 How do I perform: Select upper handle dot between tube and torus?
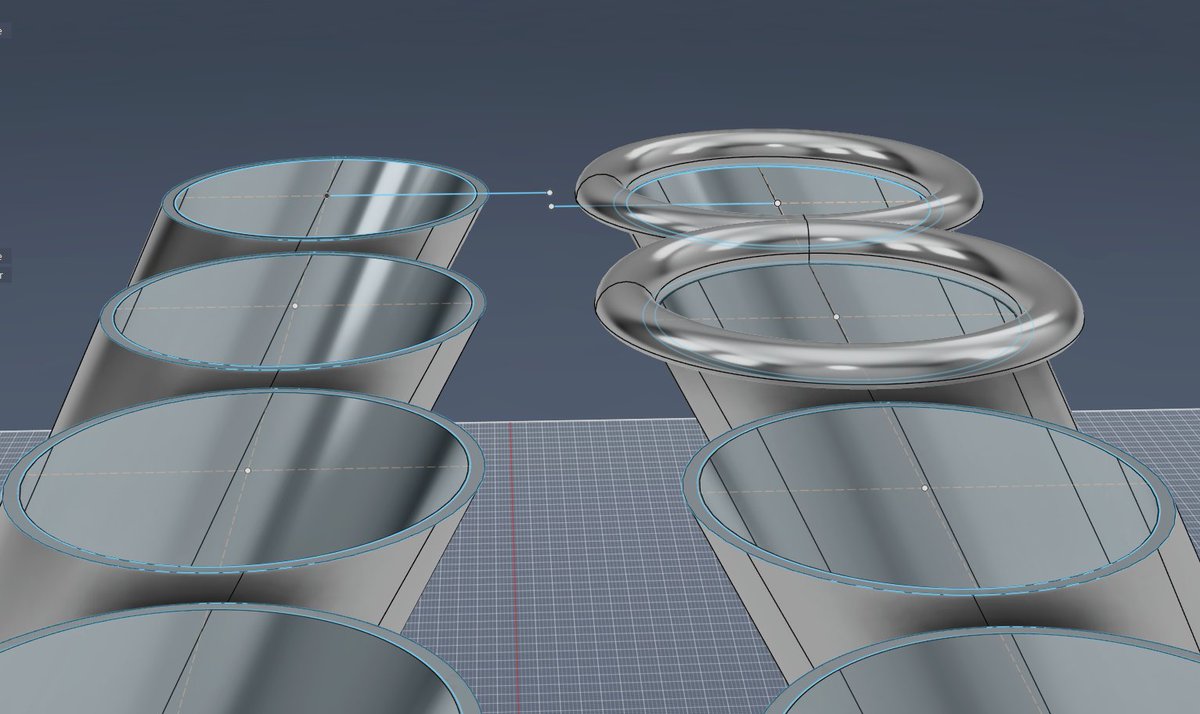[x=550, y=192]
